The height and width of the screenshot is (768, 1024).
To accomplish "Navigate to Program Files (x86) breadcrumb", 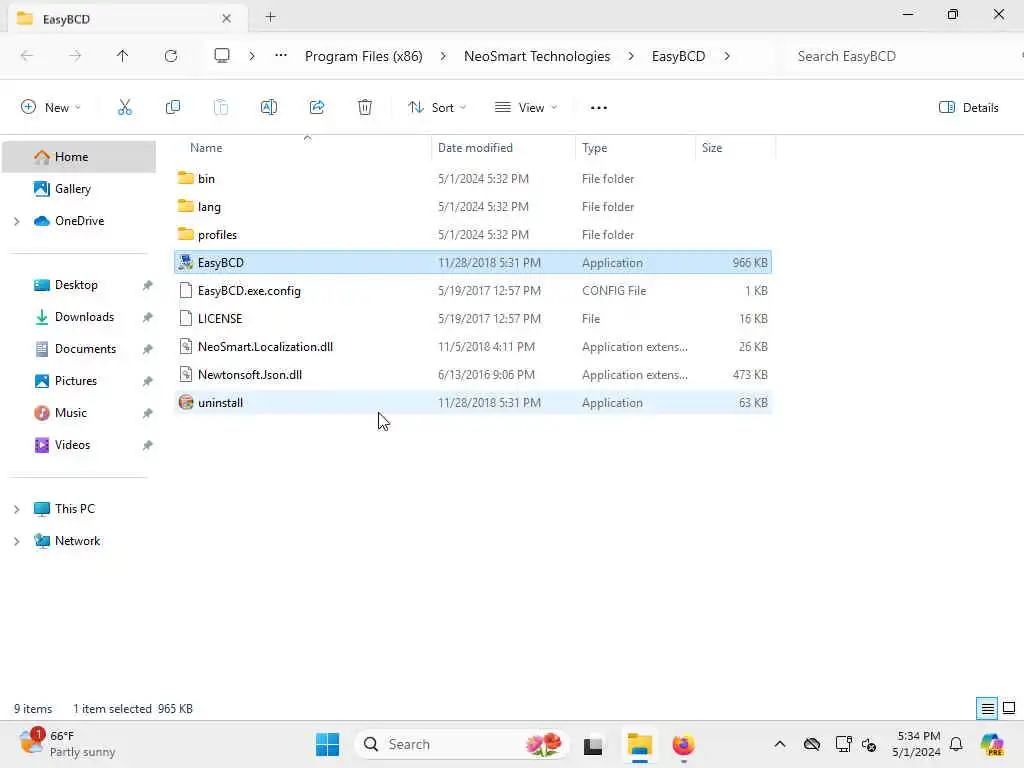I will pyautogui.click(x=364, y=56).
